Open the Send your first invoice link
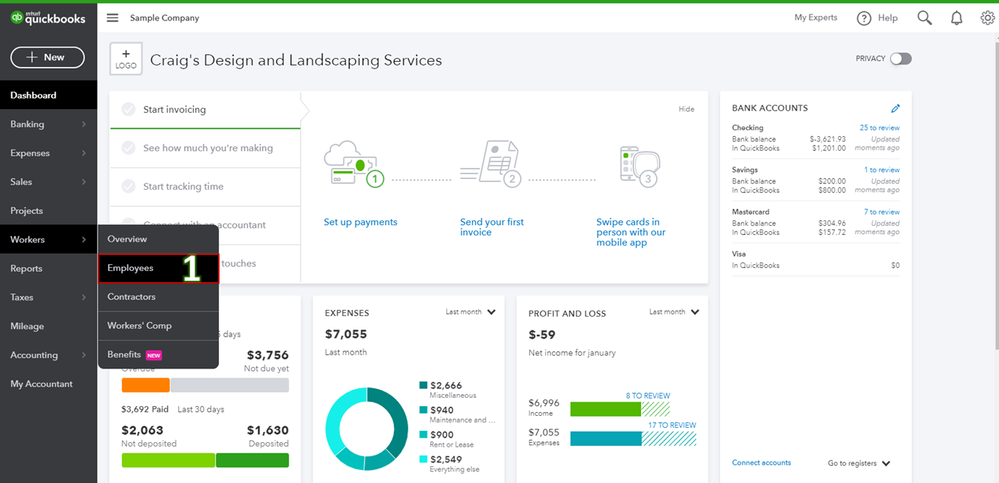The height and width of the screenshot is (483, 999). (x=492, y=227)
